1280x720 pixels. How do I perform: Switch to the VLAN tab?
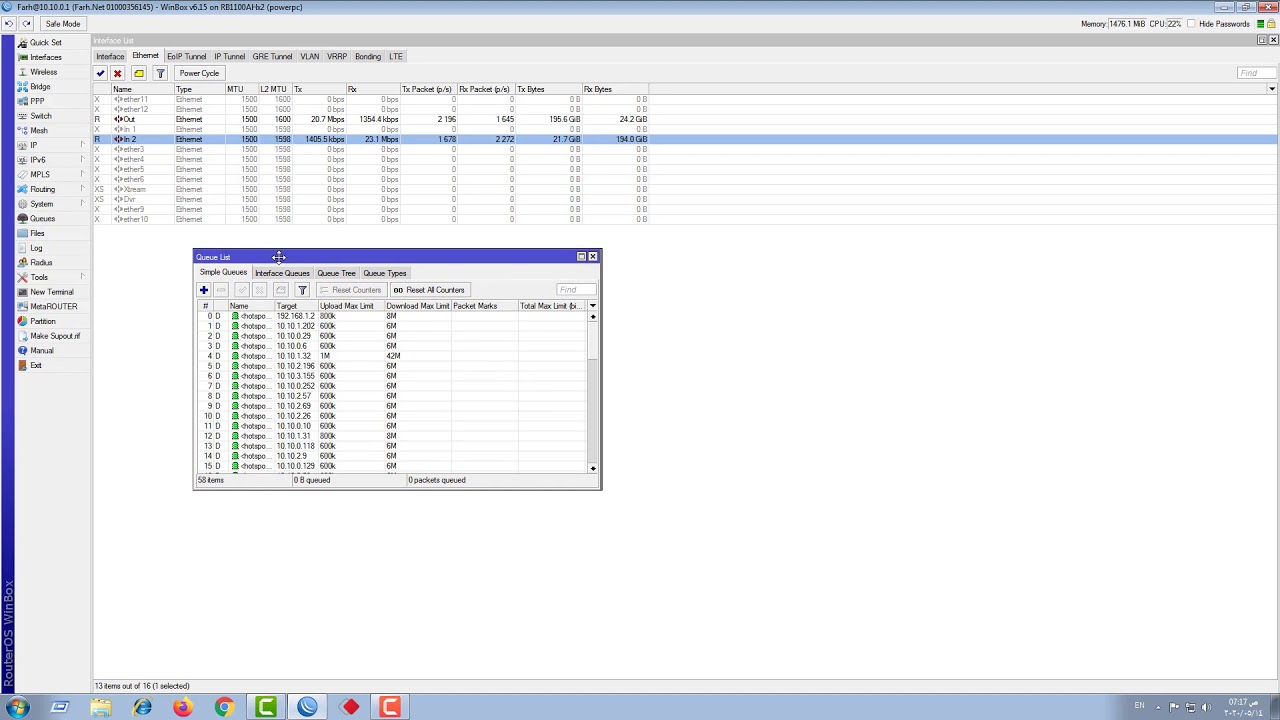pos(310,57)
